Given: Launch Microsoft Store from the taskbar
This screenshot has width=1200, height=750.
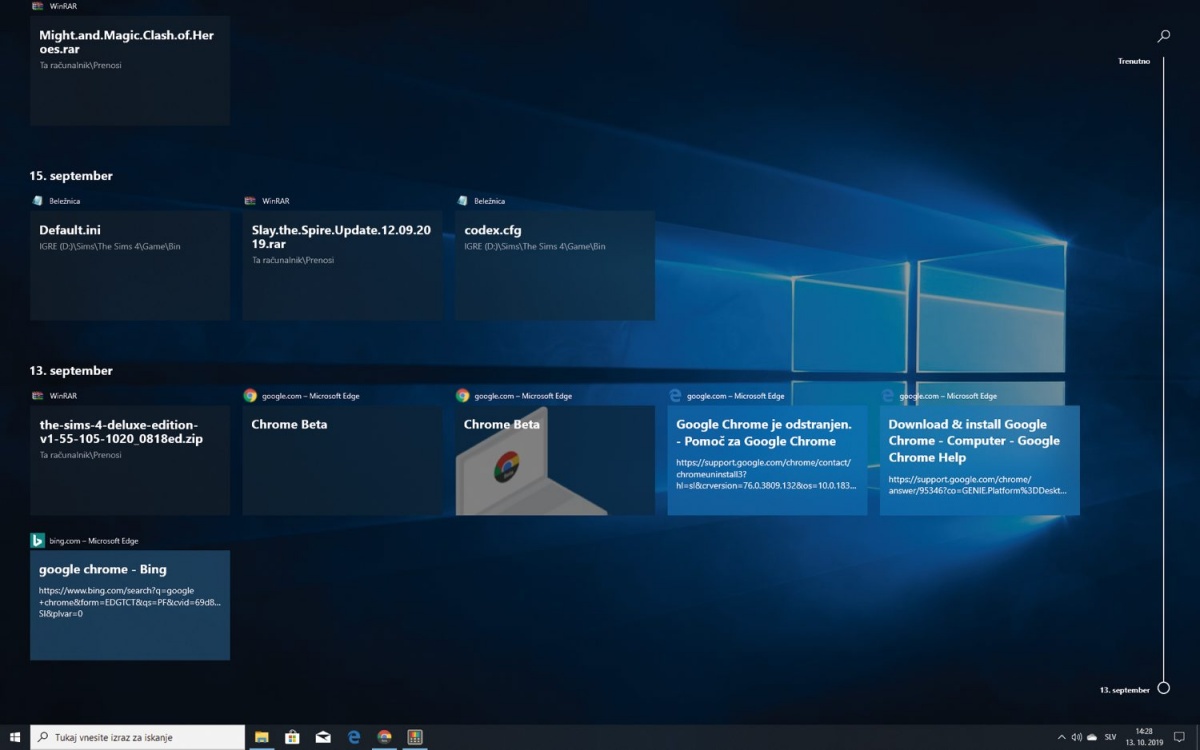Looking at the screenshot, I should [292, 737].
